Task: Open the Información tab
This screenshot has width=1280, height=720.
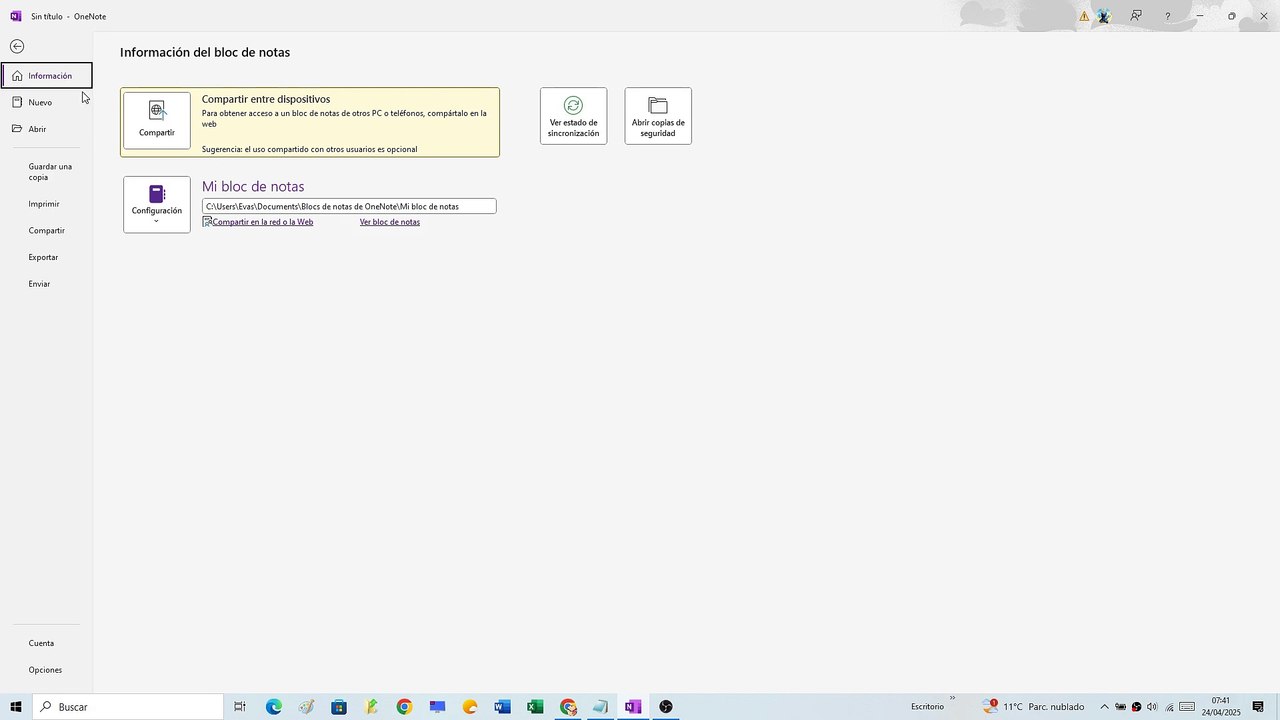Action: [47, 76]
